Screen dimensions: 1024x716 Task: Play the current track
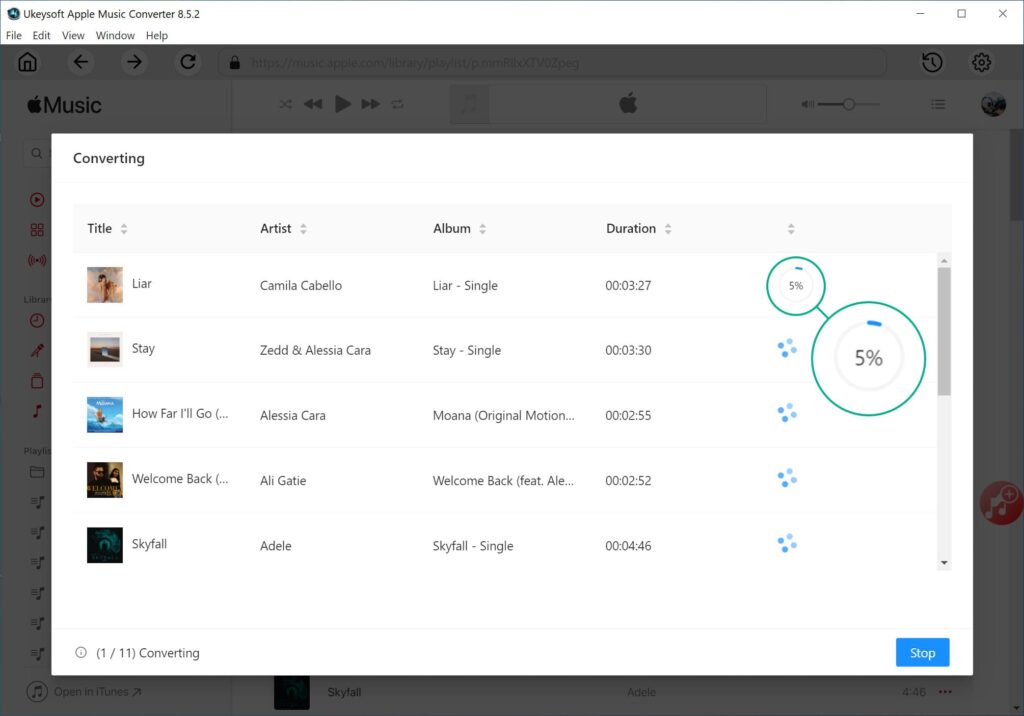click(x=343, y=104)
